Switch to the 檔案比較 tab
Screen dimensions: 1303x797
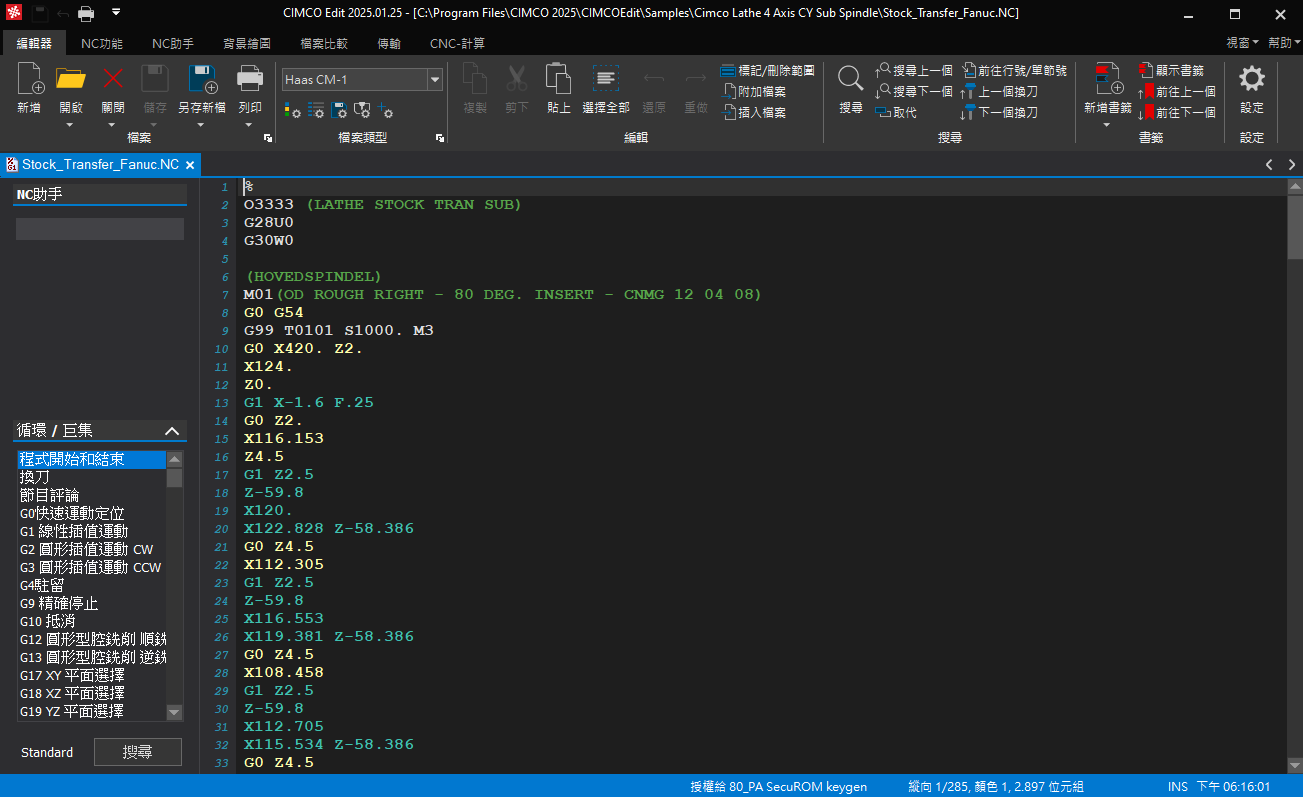click(x=324, y=43)
